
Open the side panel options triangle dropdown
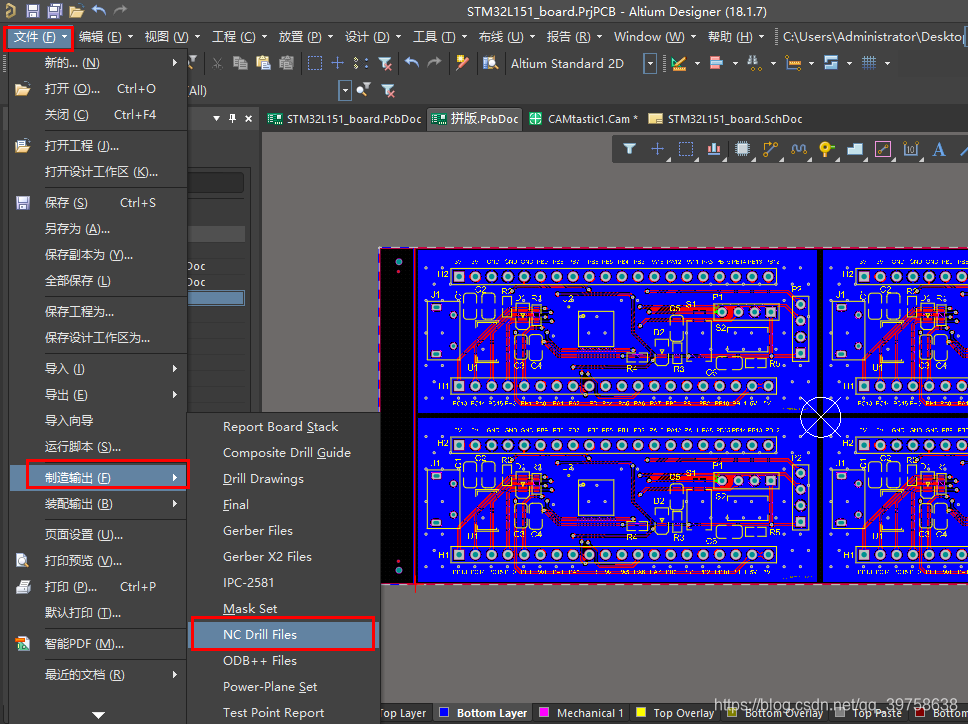pos(216,119)
